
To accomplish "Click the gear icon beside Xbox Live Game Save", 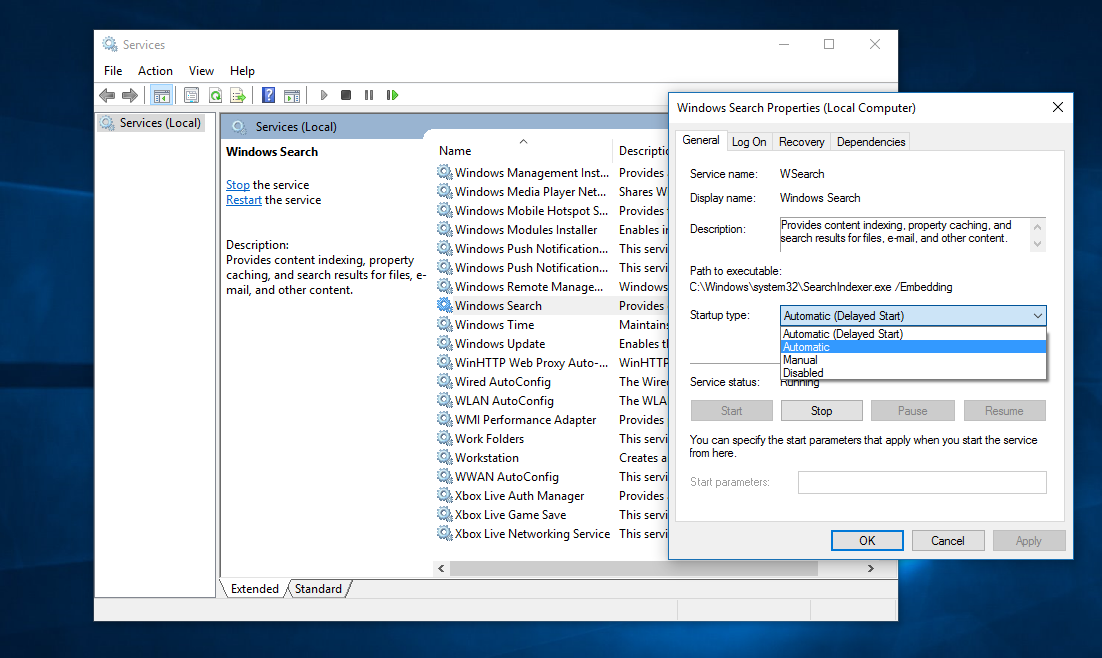I will coord(444,514).
